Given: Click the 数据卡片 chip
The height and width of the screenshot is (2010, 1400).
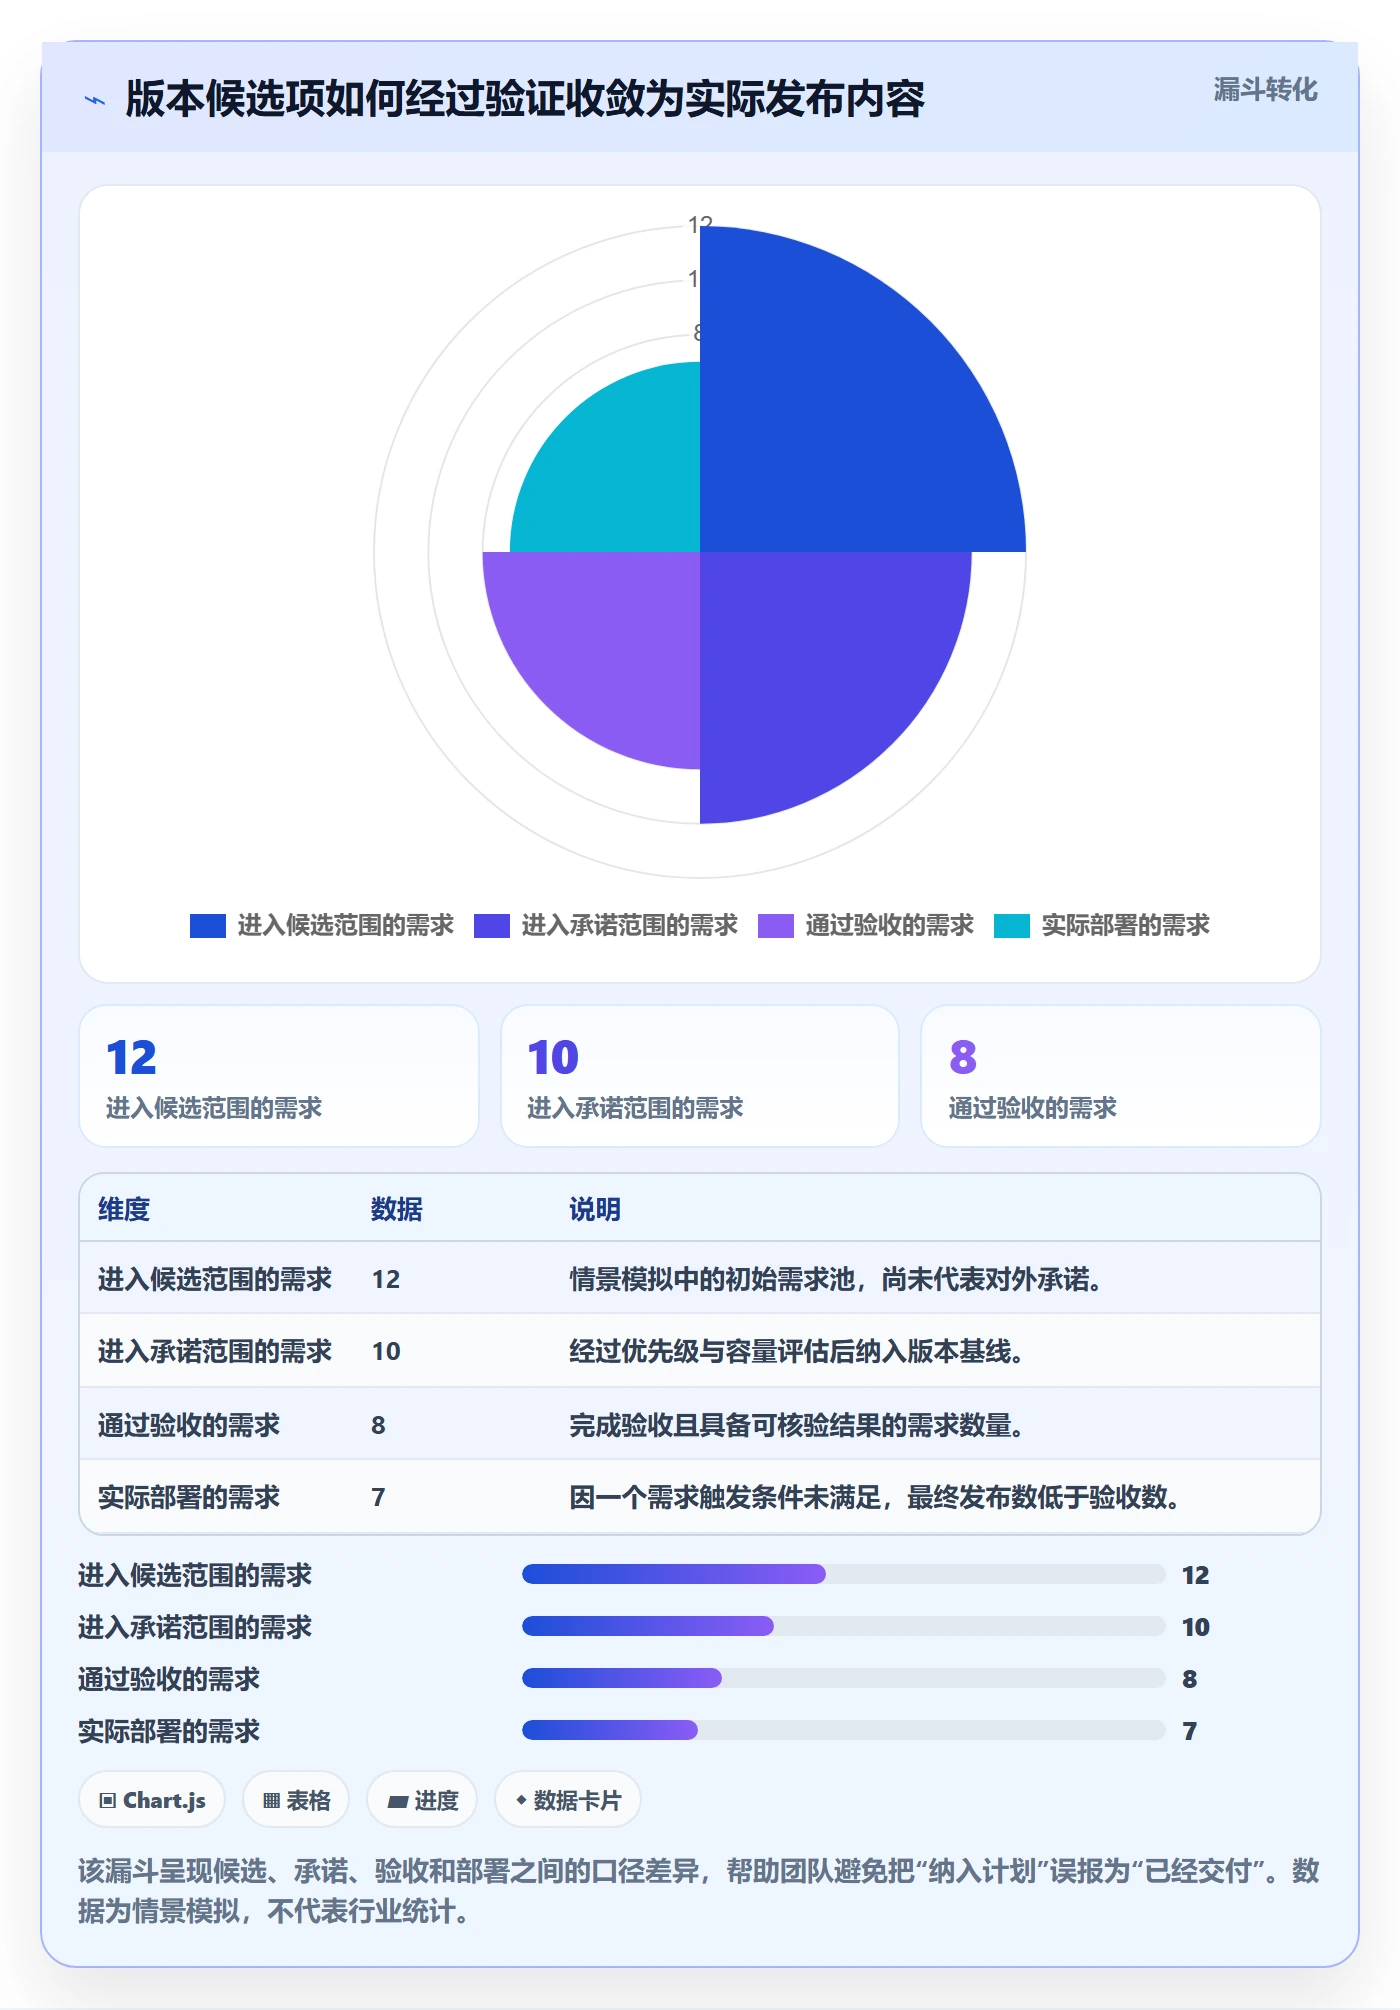Looking at the screenshot, I should pos(568,1800).
